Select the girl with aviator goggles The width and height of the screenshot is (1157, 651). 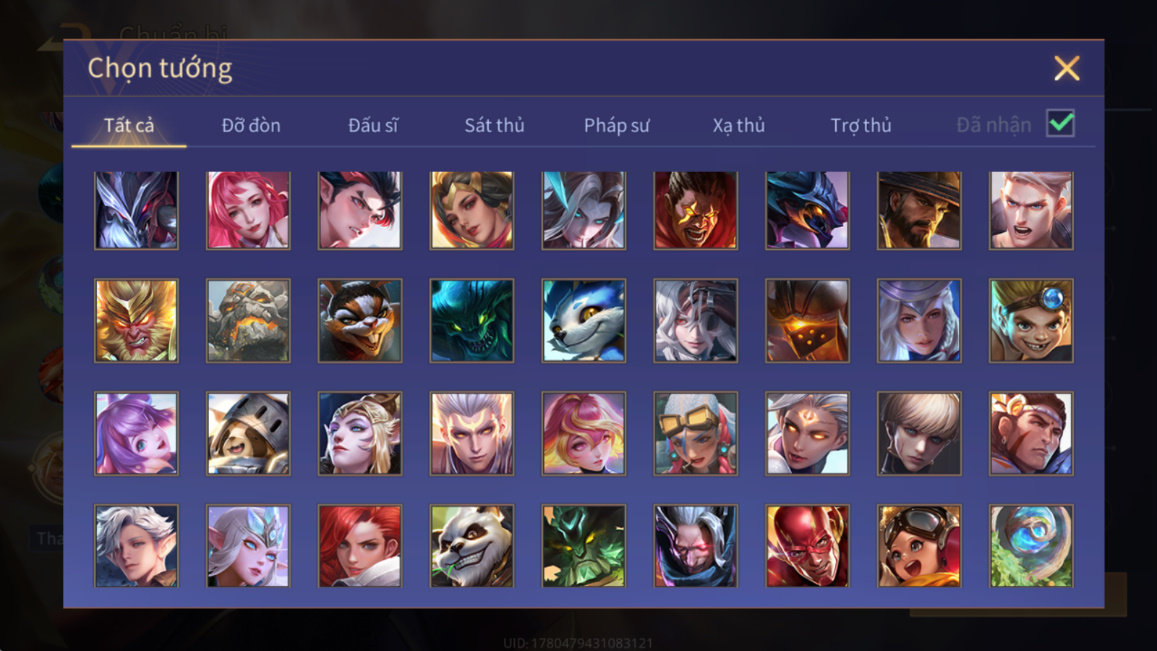click(x=919, y=546)
